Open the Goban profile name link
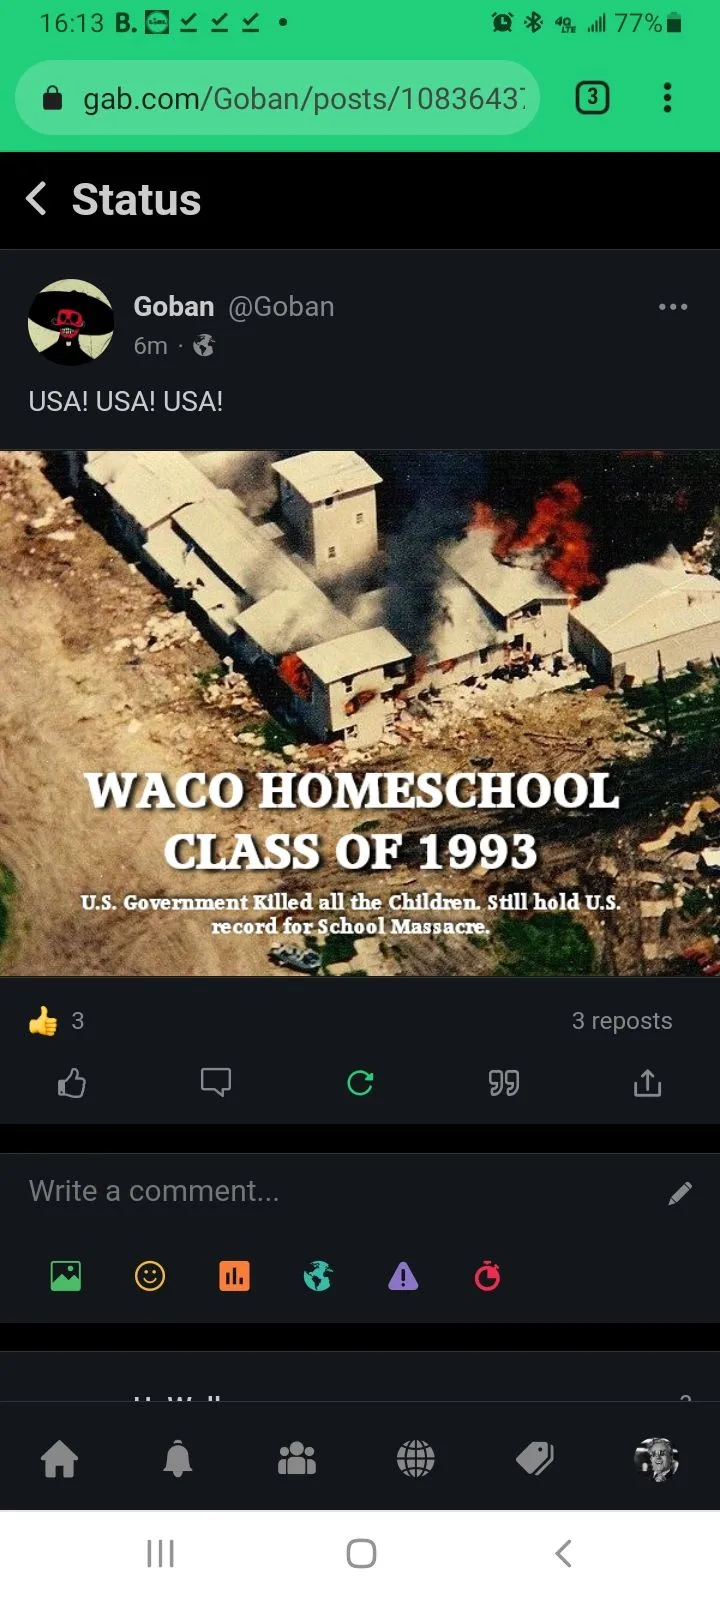This screenshot has width=720, height=1600. tap(174, 306)
